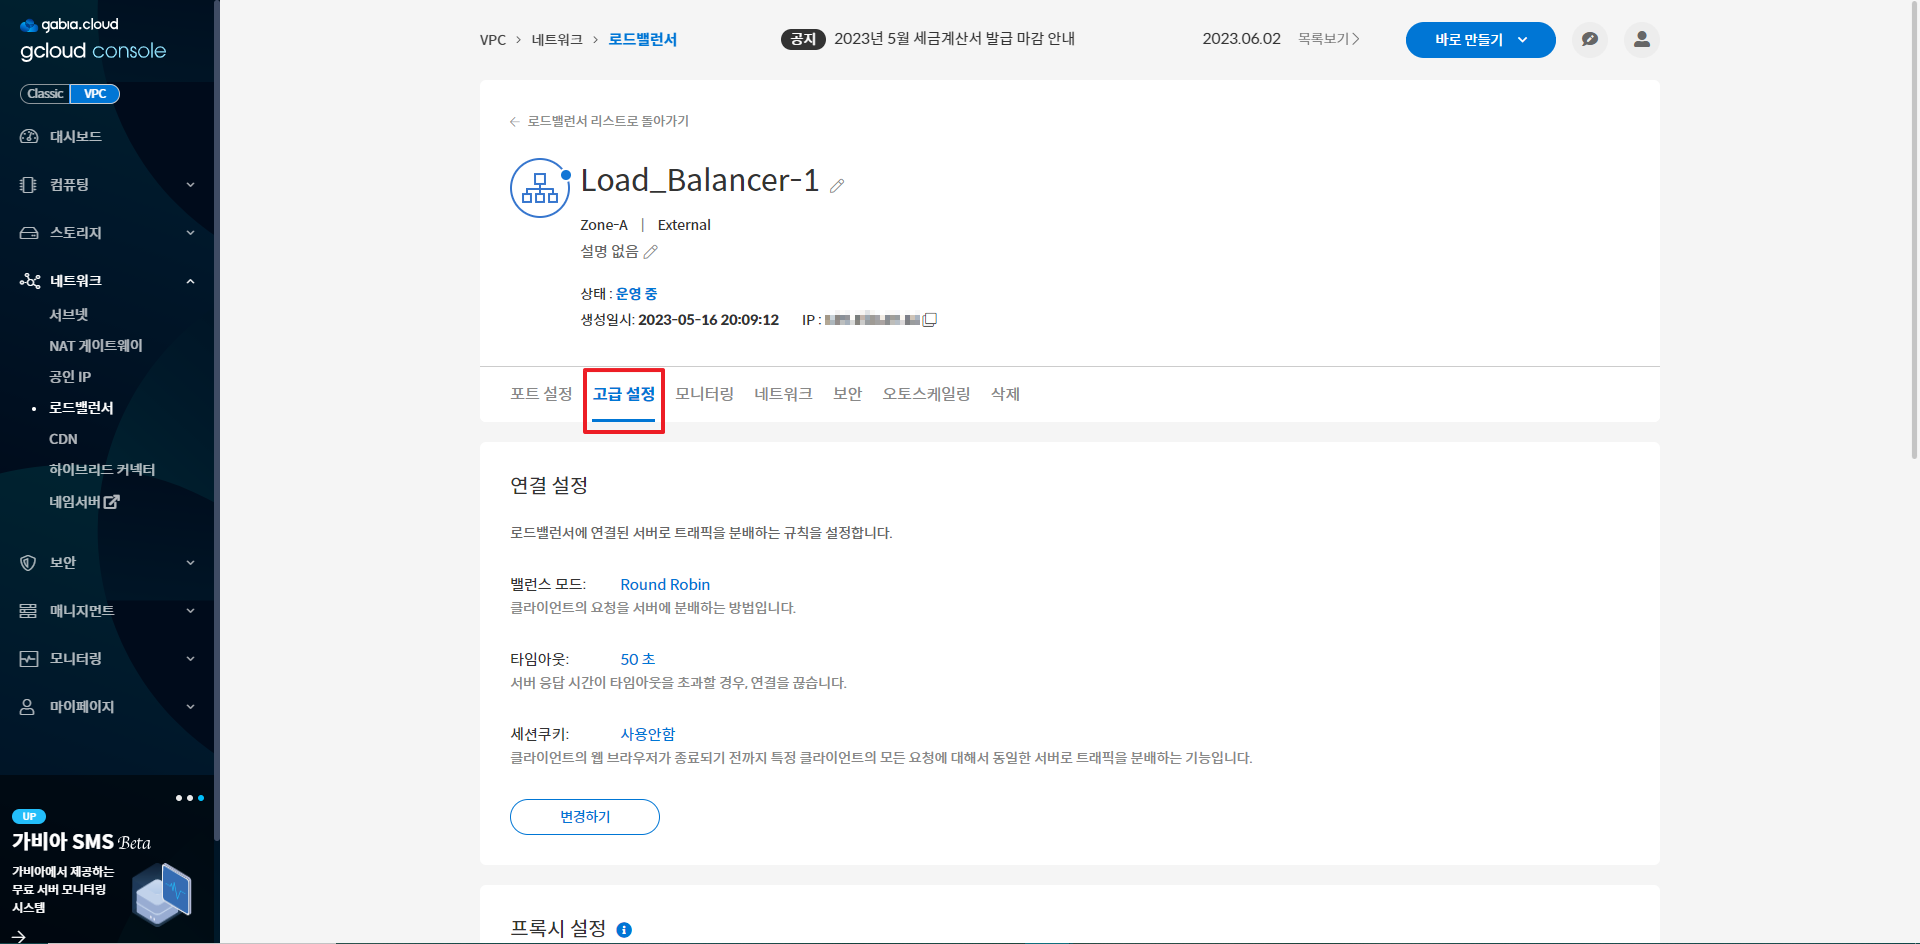Select the VPC mode pill
This screenshot has height=944, width=1920.
point(95,94)
